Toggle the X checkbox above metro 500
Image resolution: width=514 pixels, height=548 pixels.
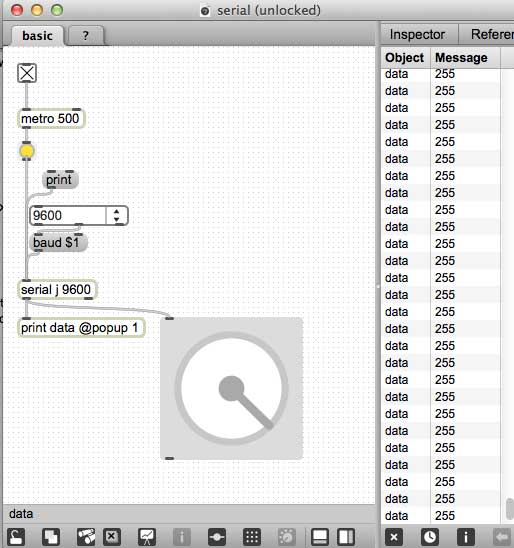click(x=27, y=73)
